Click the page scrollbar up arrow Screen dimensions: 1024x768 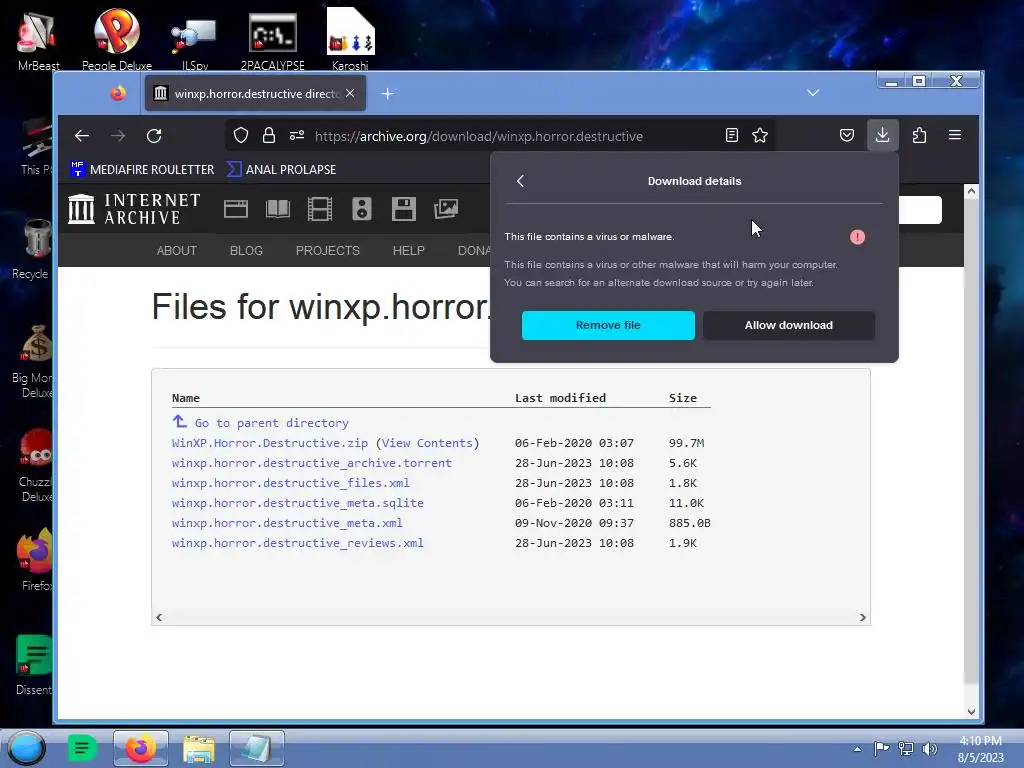coord(971,191)
